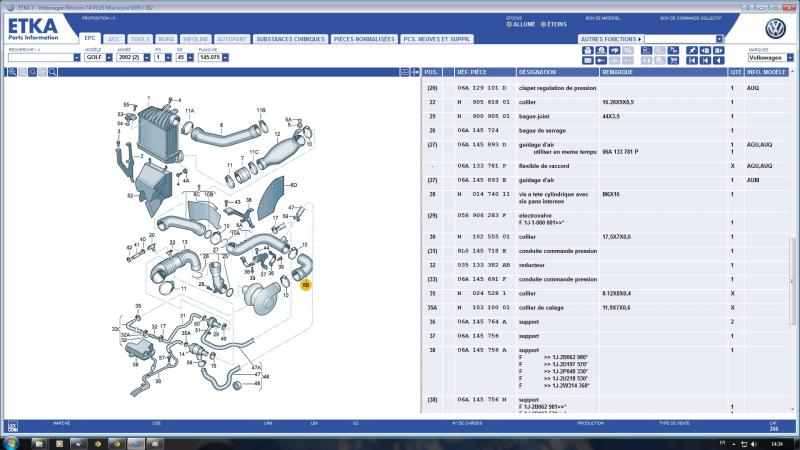Open the SG dropdown showing 45
Image resolution: width=800 pixels, height=450 pixels.
[x=190, y=58]
